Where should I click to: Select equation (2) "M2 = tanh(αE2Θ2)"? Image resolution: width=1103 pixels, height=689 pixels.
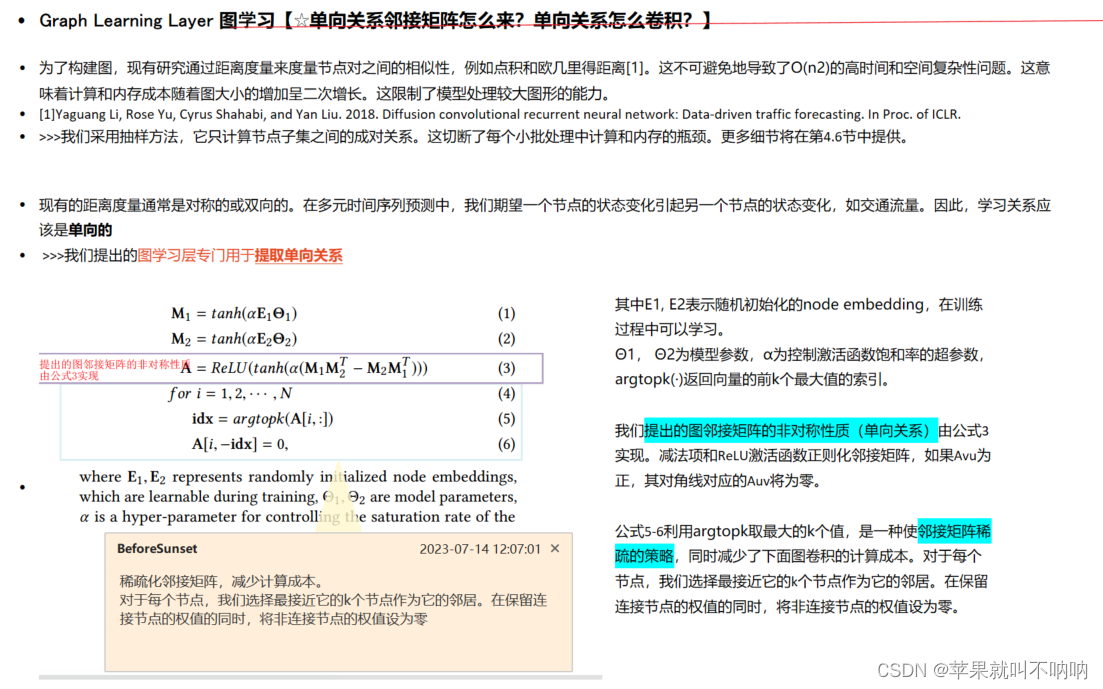point(234,339)
